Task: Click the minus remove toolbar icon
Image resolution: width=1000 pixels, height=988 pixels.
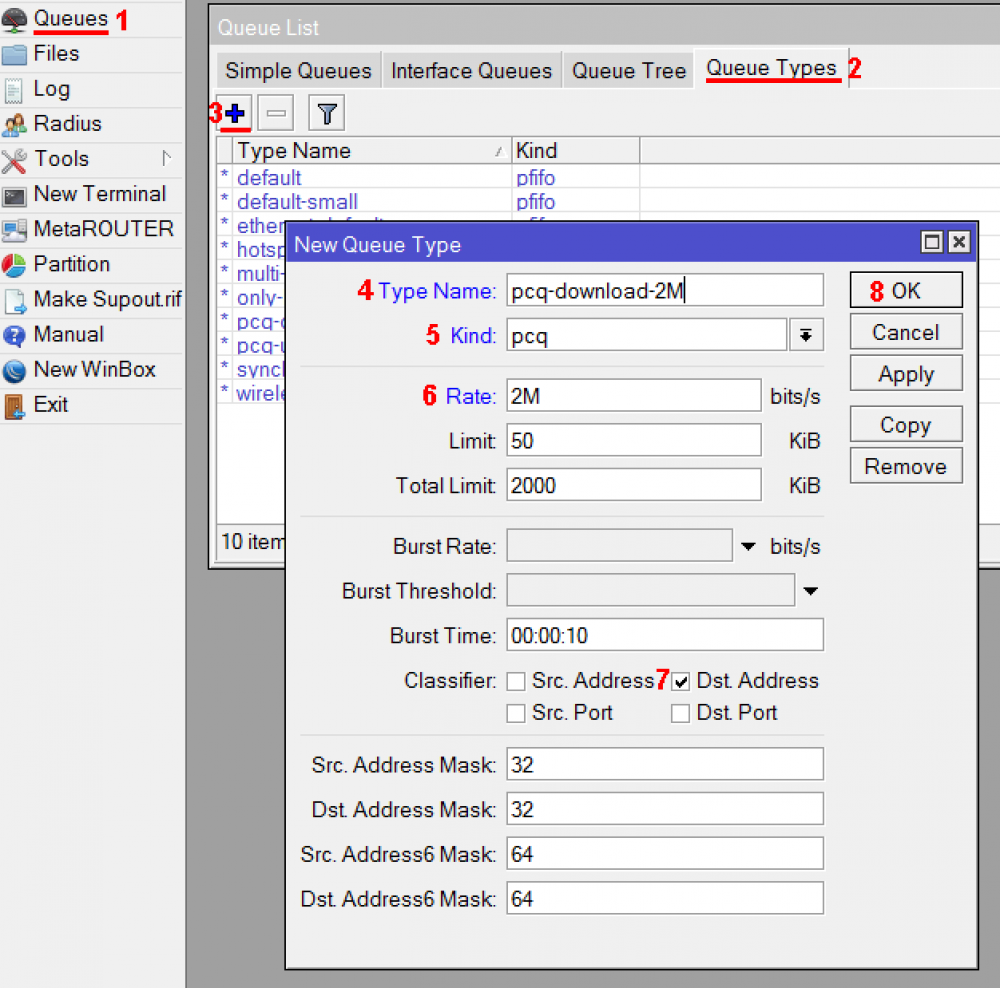Action: 276,114
